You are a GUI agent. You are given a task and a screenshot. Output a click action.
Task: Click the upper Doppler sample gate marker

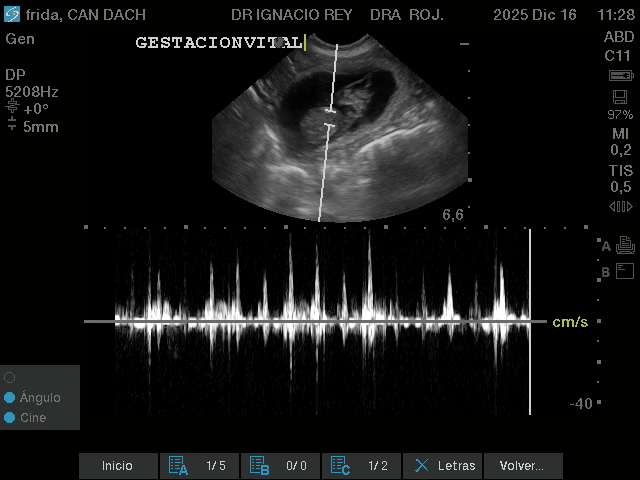point(331,110)
